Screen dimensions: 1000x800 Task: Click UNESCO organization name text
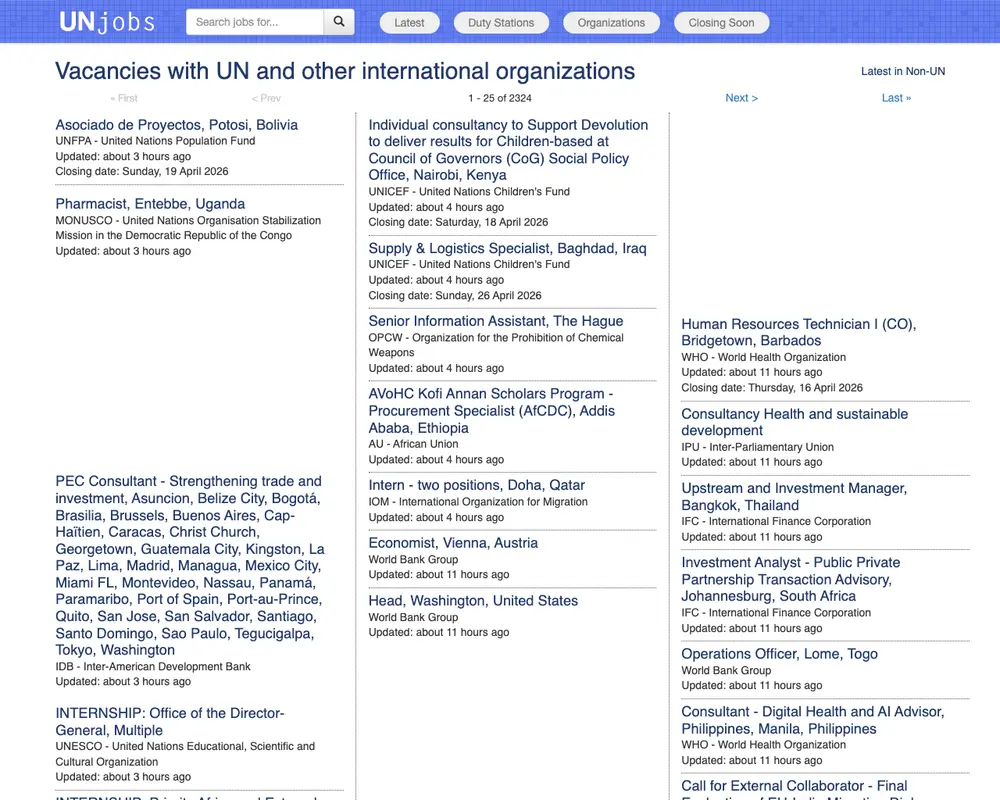185,754
